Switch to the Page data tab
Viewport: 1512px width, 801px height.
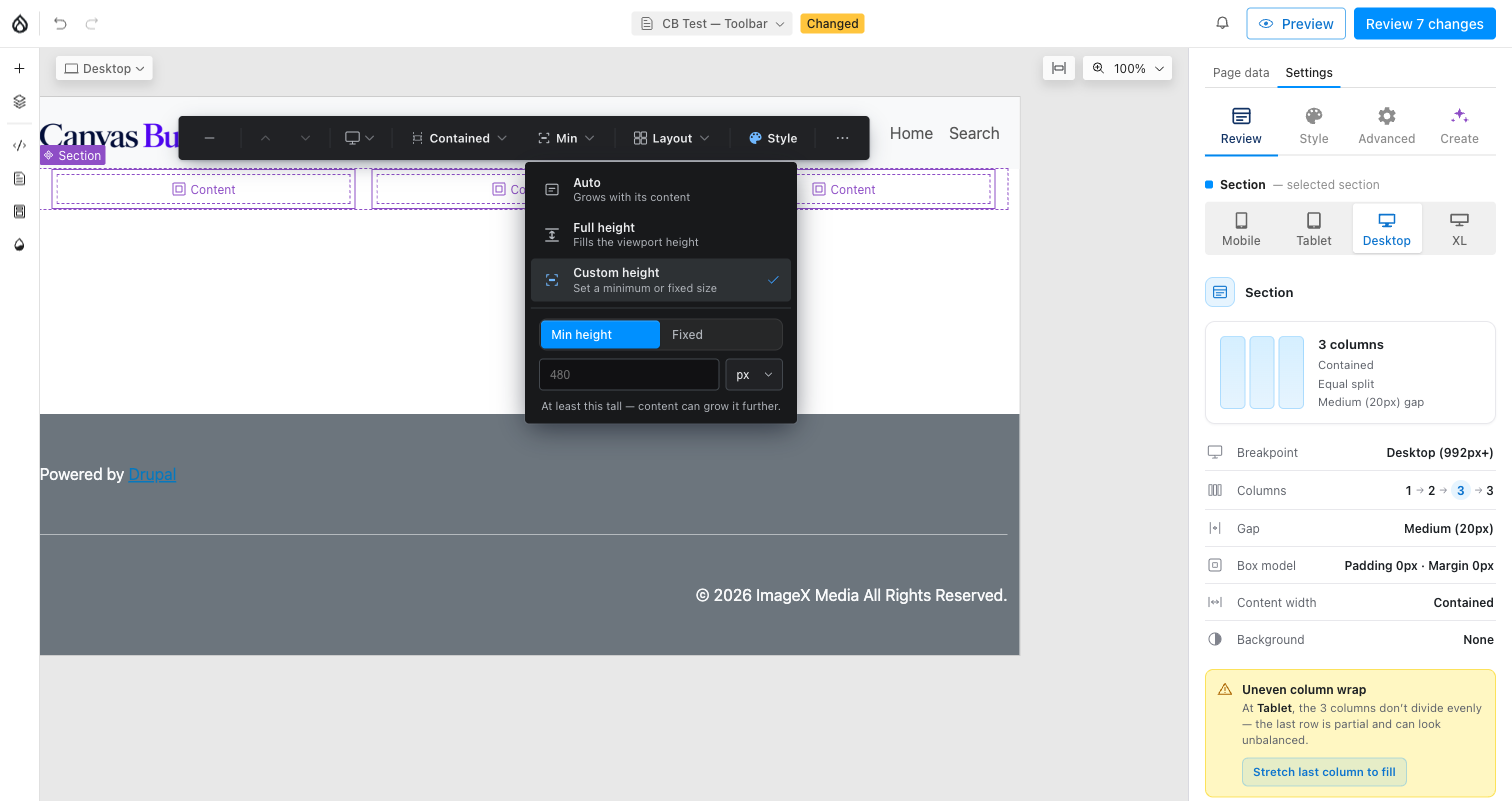[1241, 72]
